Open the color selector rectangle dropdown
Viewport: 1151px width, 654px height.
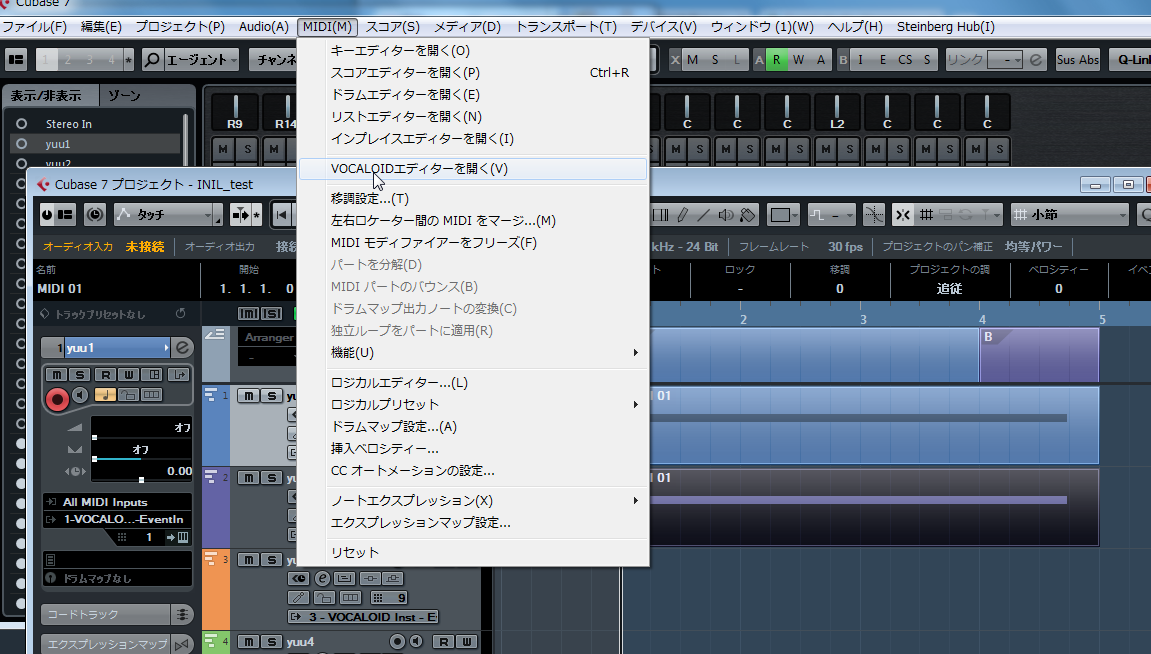(x=783, y=214)
